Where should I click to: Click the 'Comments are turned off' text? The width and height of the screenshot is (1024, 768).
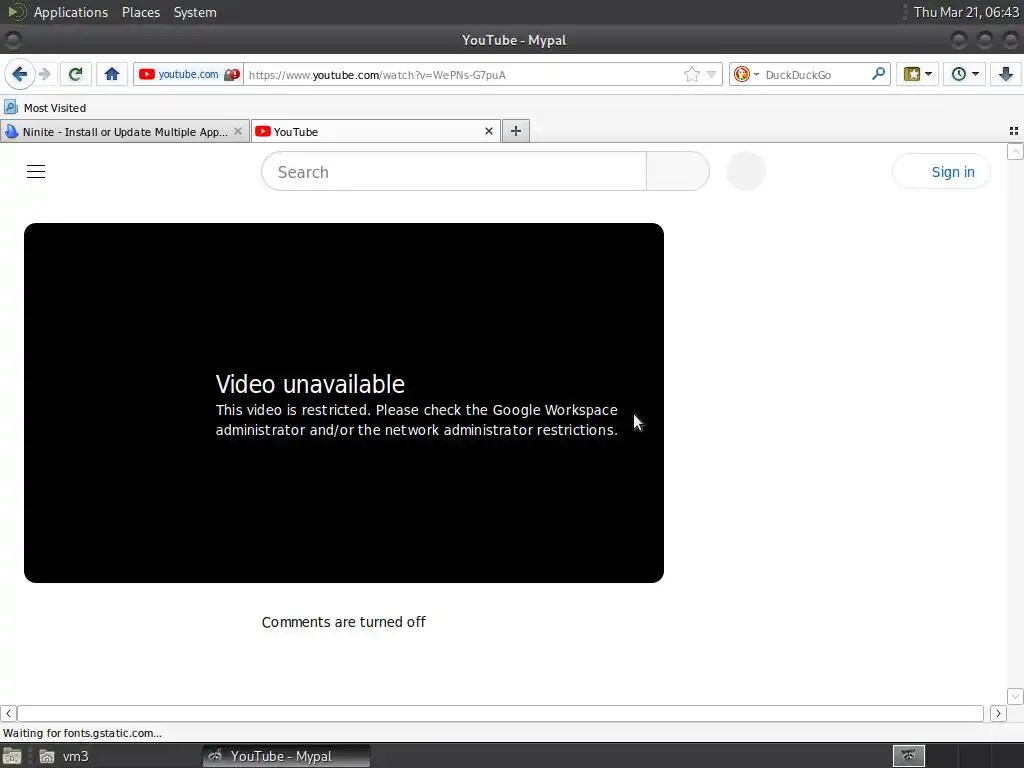pos(344,622)
